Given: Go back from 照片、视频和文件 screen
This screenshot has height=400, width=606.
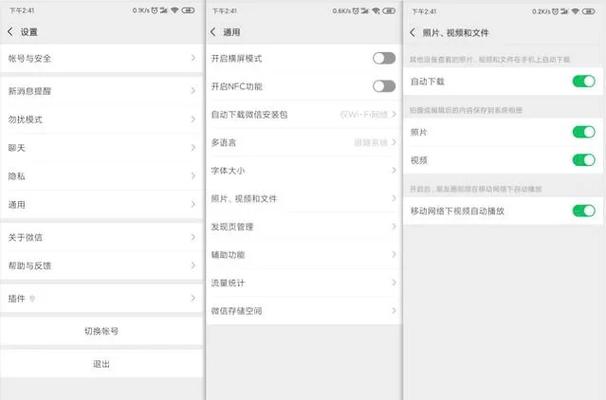Looking at the screenshot, I should [412, 33].
